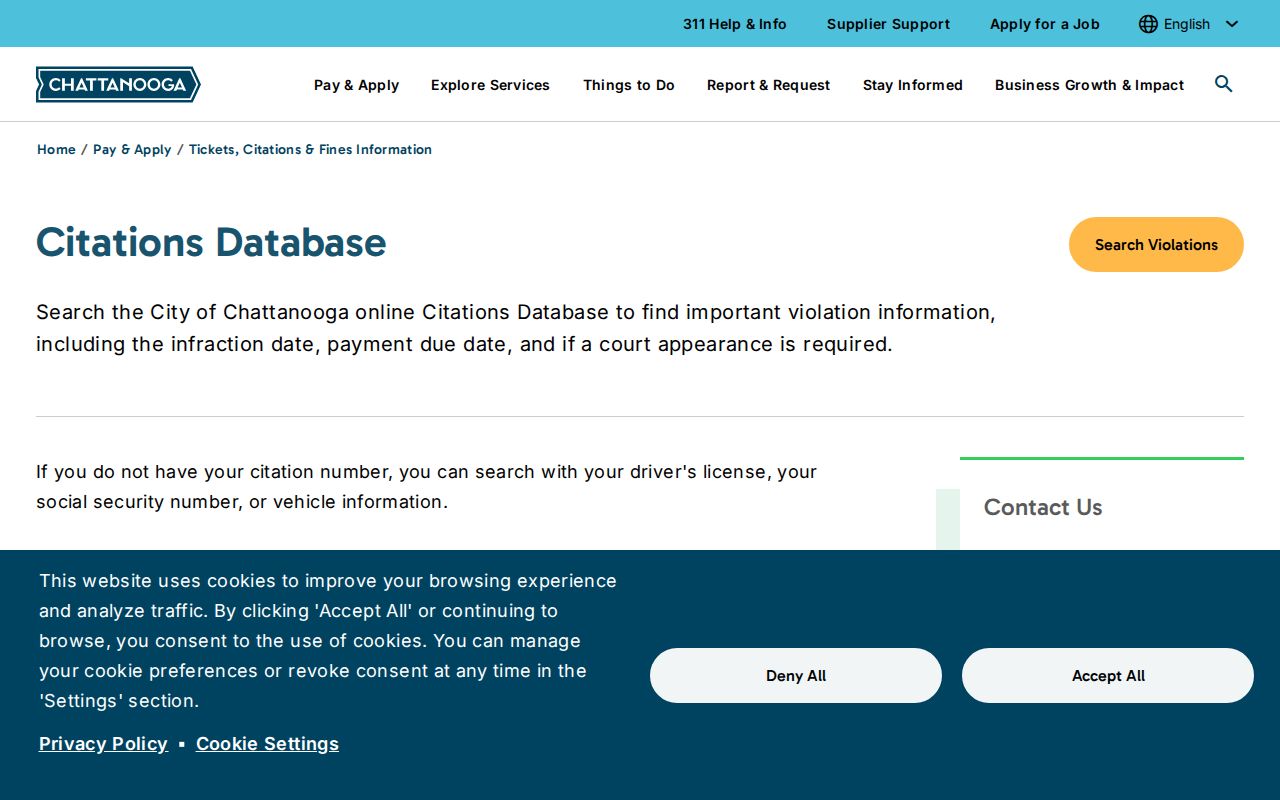Open the site search magnifier icon
The width and height of the screenshot is (1280, 800).
[x=1223, y=84]
